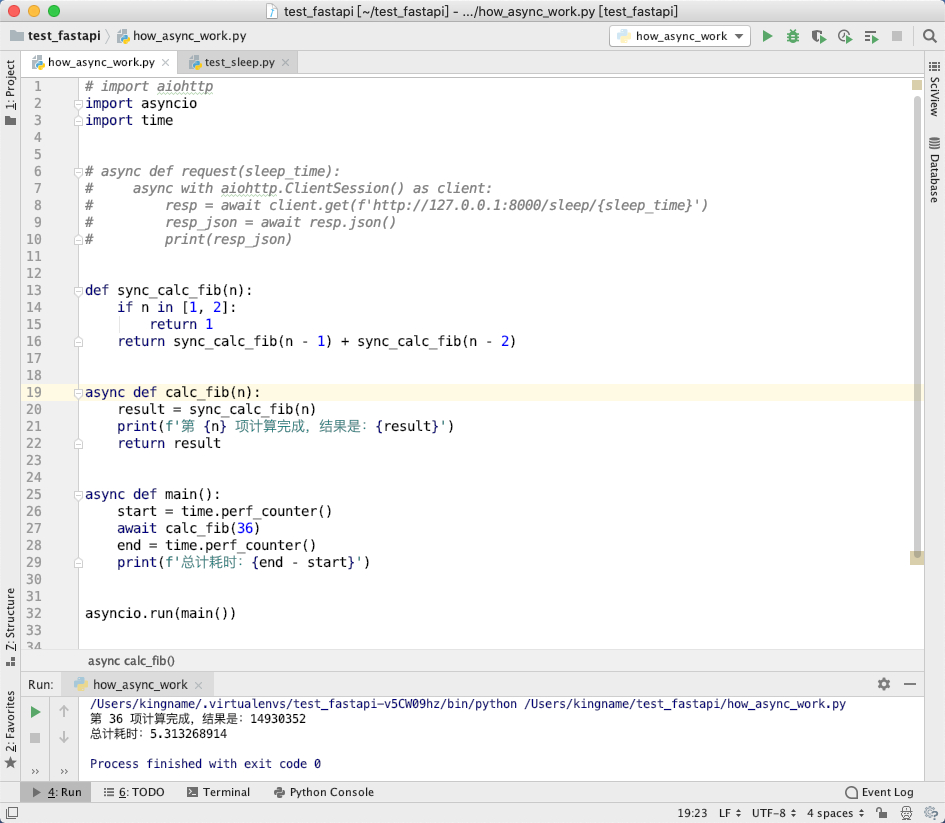Image resolution: width=945 pixels, height=823 pixels.
Task: Close the test_sleep.py editor tab
Action: point(286,62)
